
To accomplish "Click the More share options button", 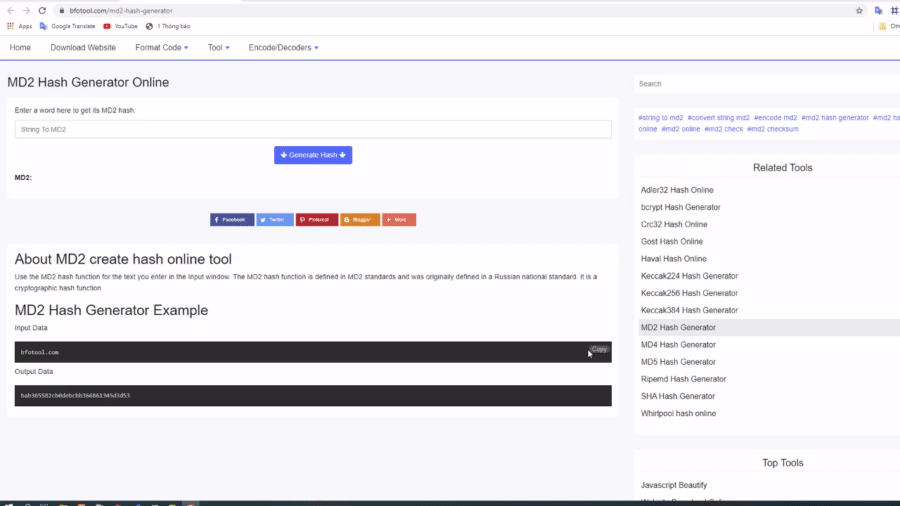I will pos(399,219).
